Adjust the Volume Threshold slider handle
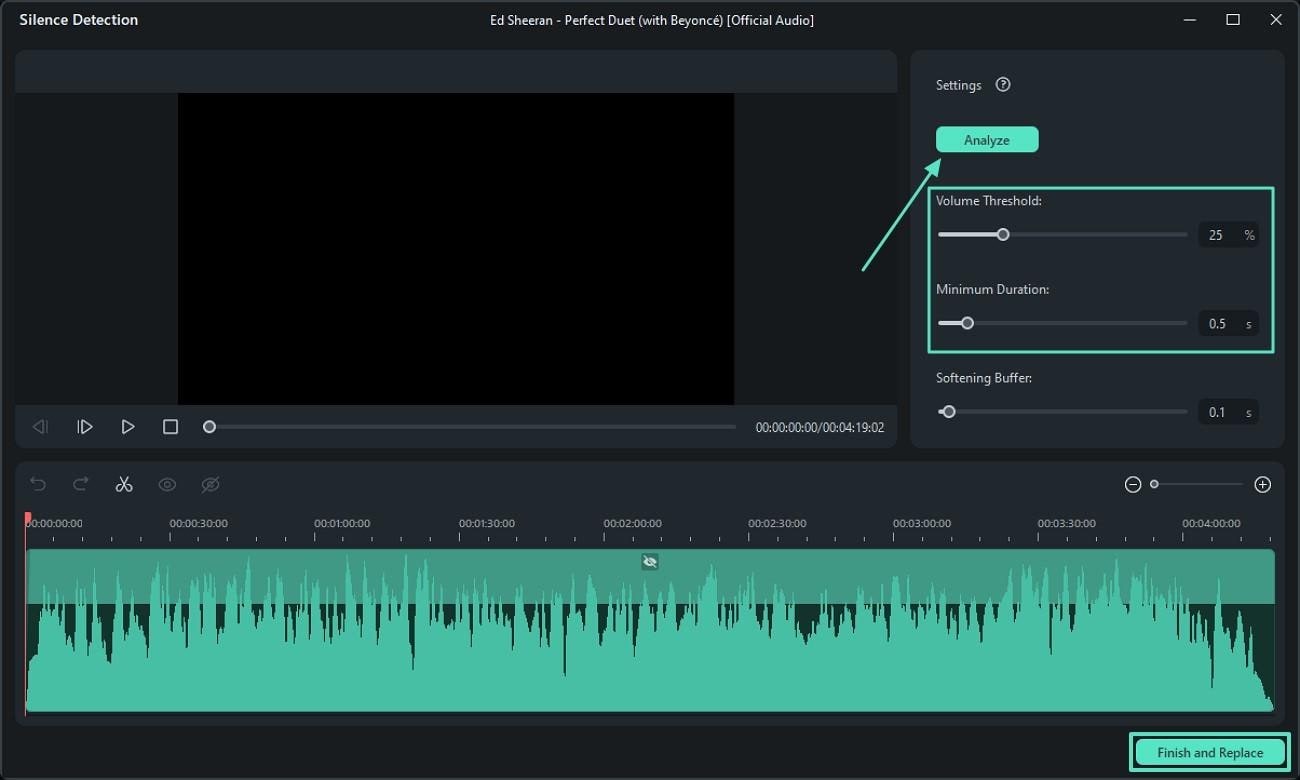Viewport: 1300px width, 780px height. point(1003,235)
